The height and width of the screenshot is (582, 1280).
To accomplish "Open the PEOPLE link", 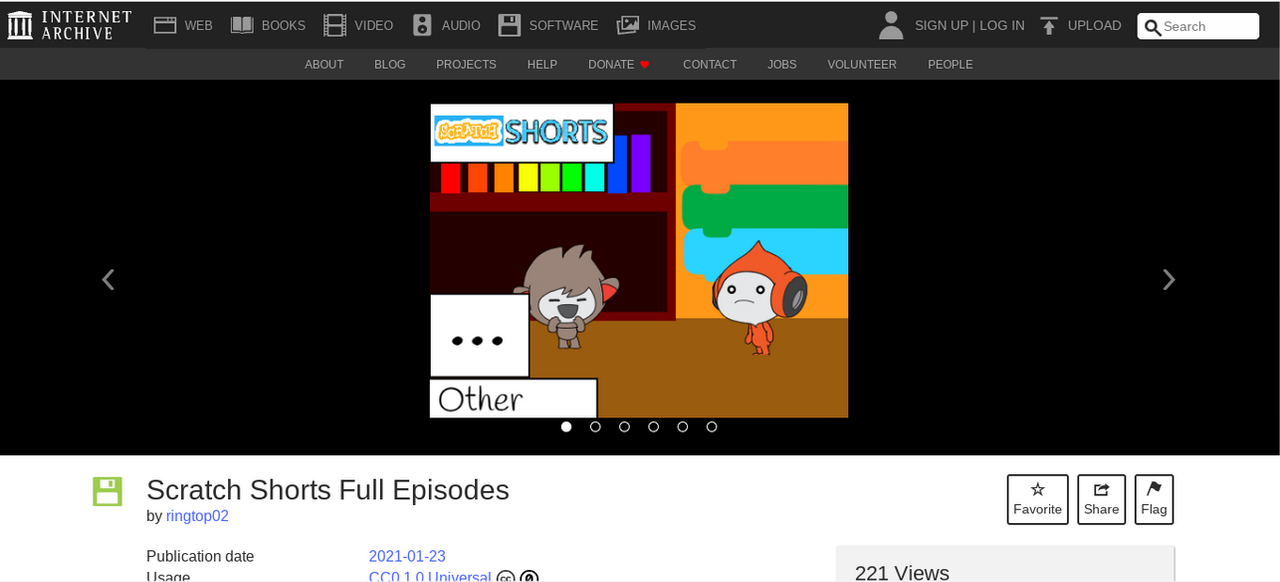I will tap(950, 65).
